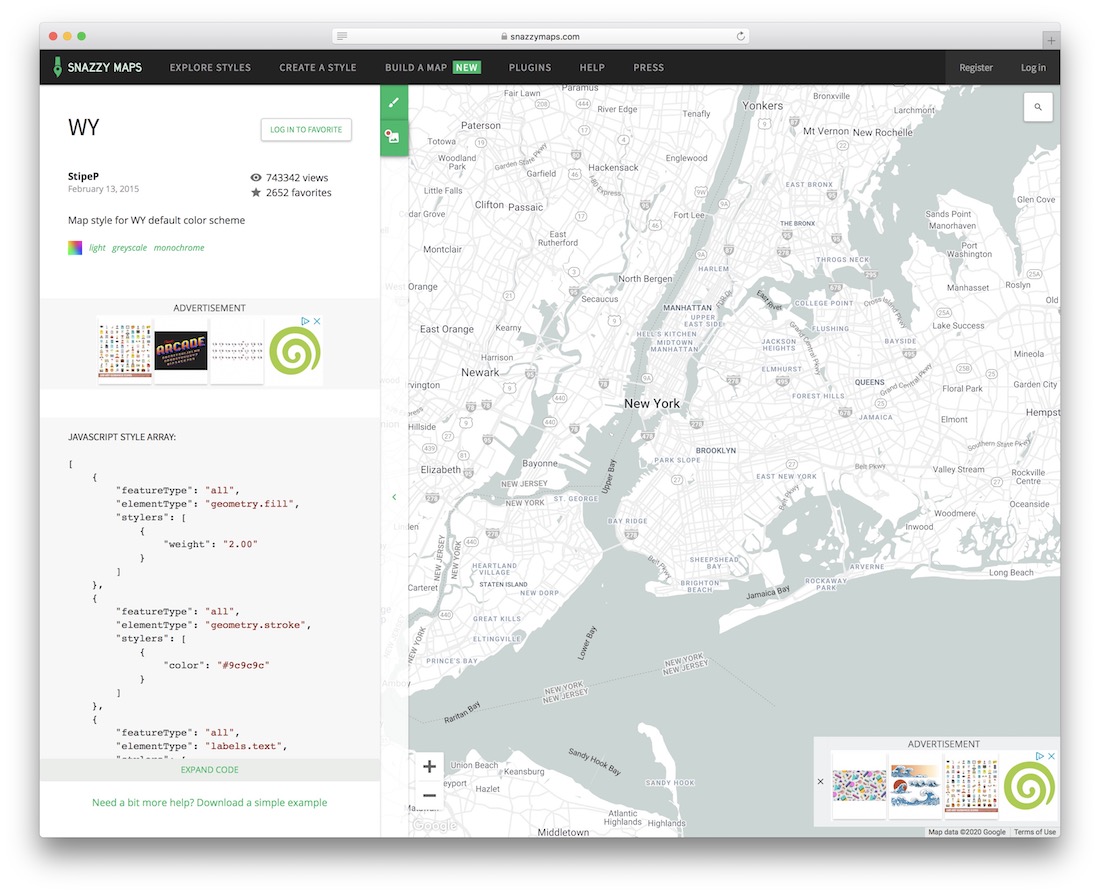
Task: Click the green spiral logo in sidebar ad
Action: 295,350
